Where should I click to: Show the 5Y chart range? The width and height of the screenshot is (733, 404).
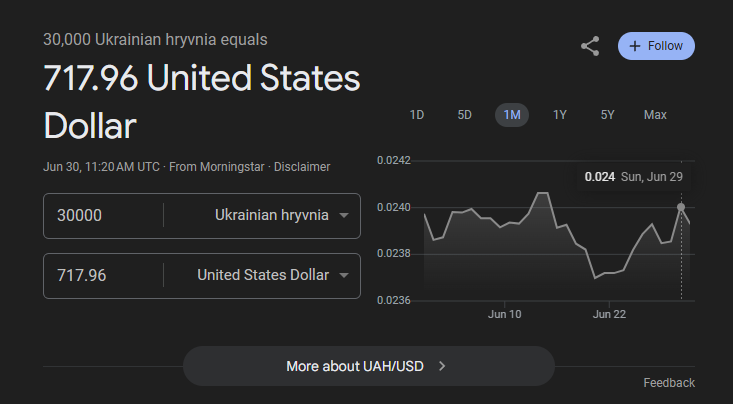607,115
